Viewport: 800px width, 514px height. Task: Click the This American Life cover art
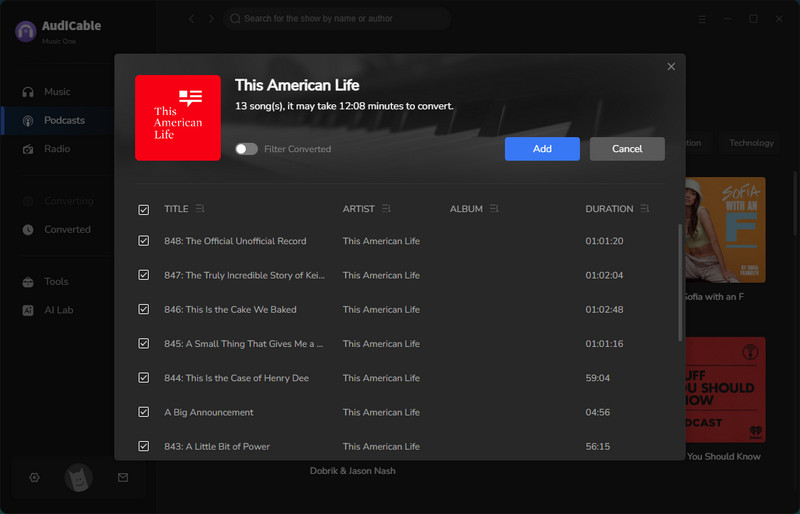pyautogui.click(x=178, y=118)
